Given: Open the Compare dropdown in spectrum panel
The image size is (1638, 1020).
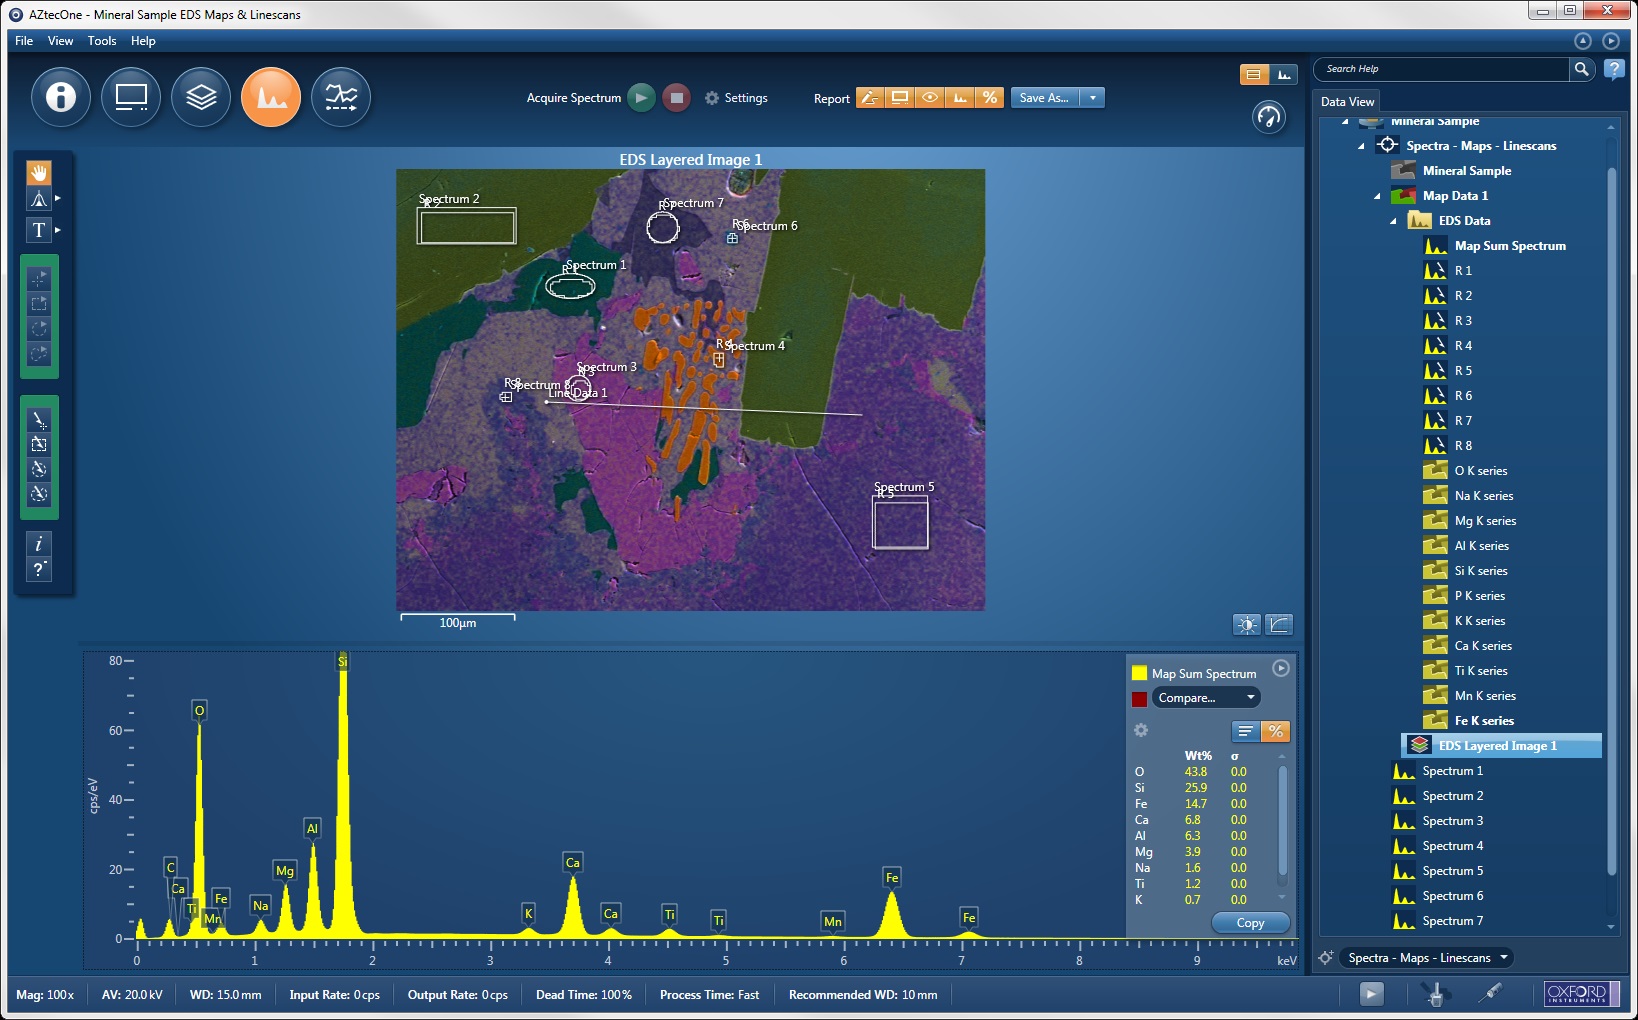Looking at the screenshot, I should pos(1205,697).
